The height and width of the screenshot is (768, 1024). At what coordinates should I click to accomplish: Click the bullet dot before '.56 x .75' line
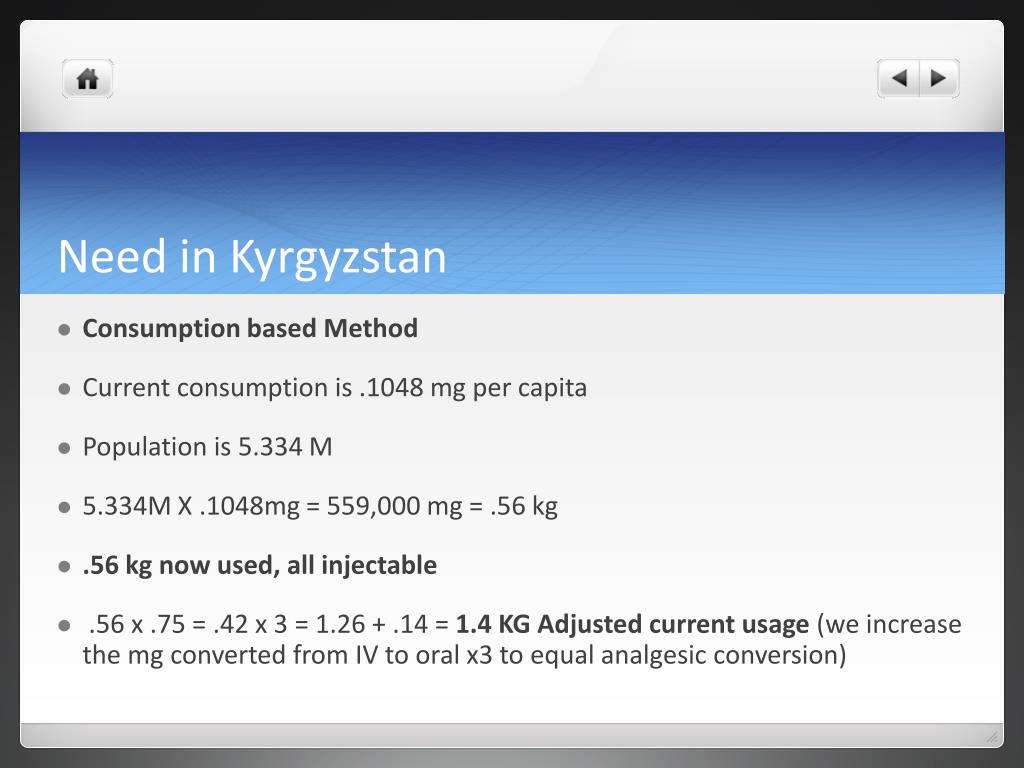64,626
